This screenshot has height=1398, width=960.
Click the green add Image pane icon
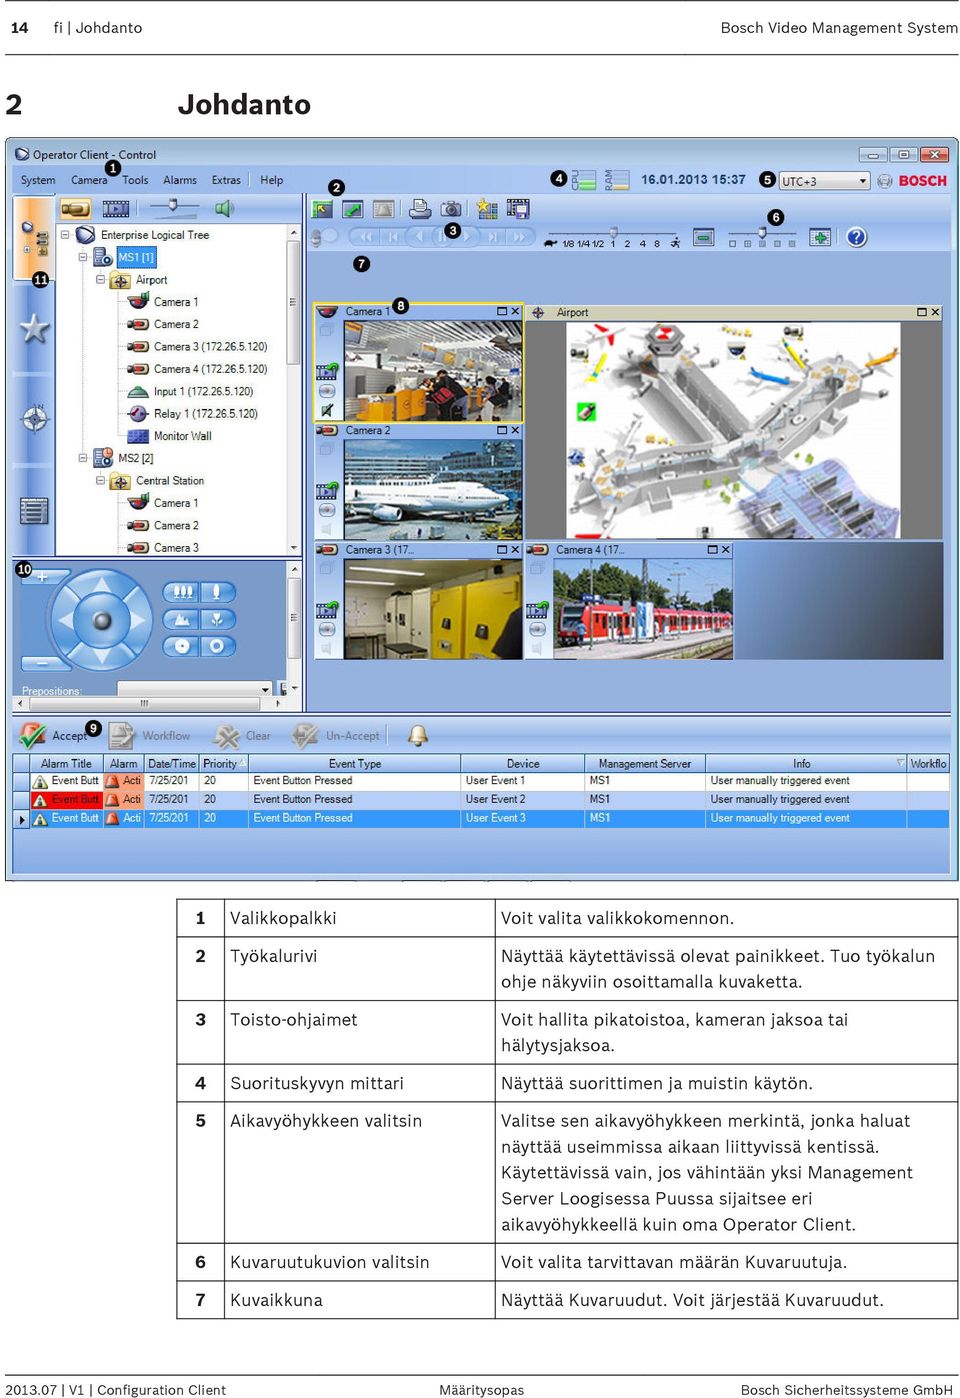(x=820, y=237)
